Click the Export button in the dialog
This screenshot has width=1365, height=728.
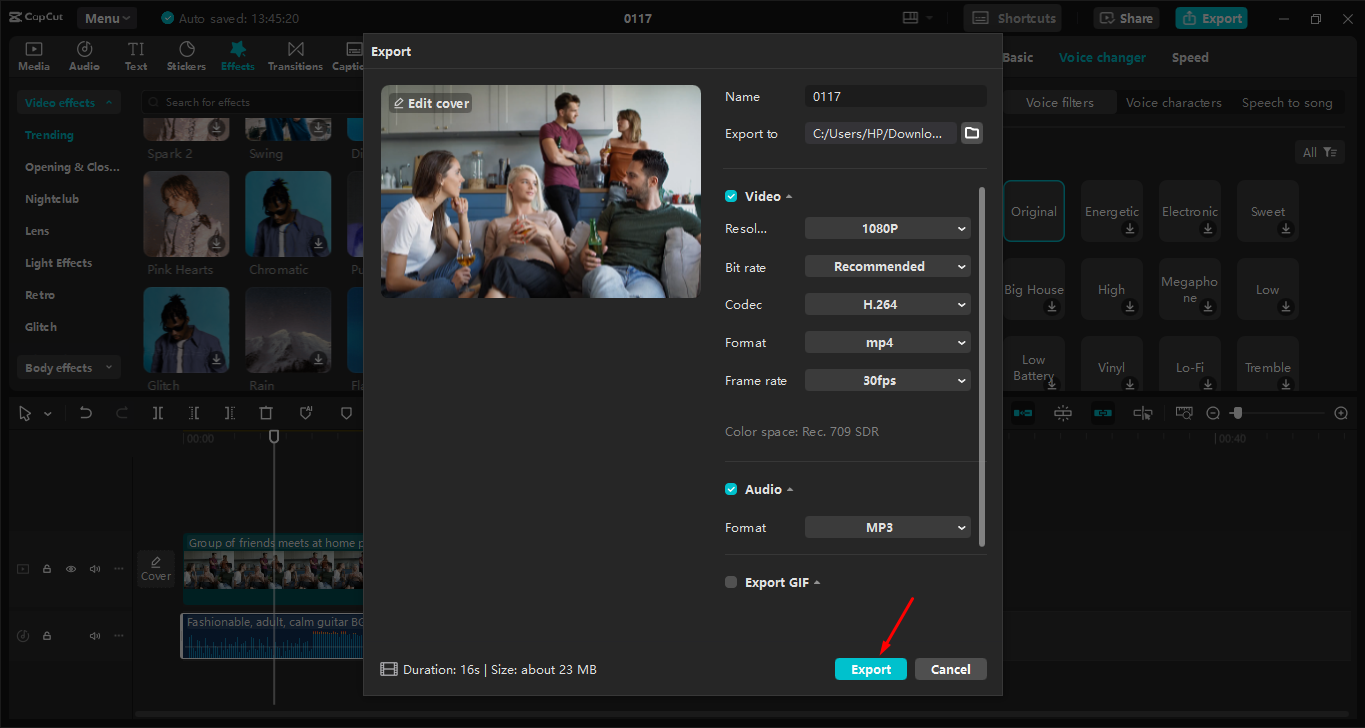870,668
